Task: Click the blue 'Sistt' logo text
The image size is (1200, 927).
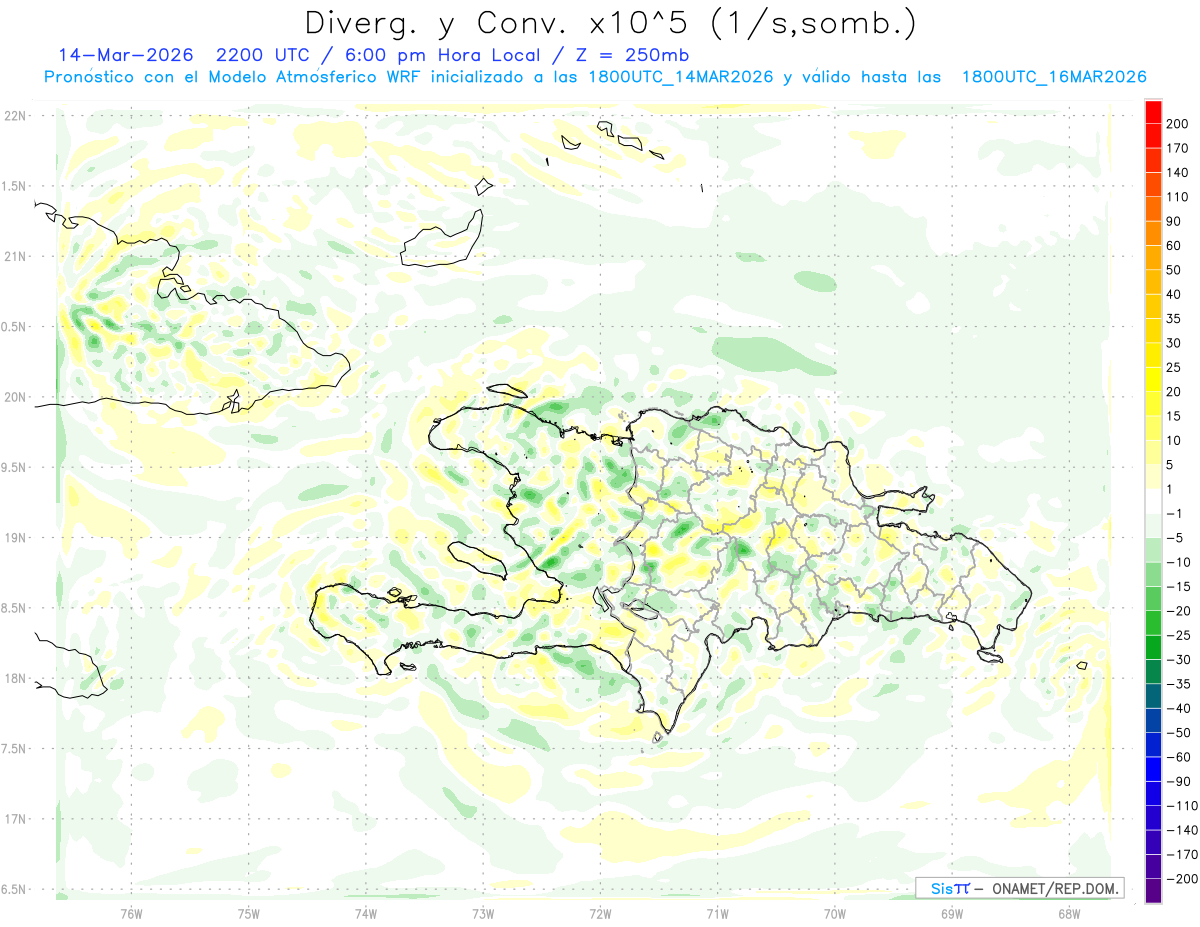Action: click(949, 888)
